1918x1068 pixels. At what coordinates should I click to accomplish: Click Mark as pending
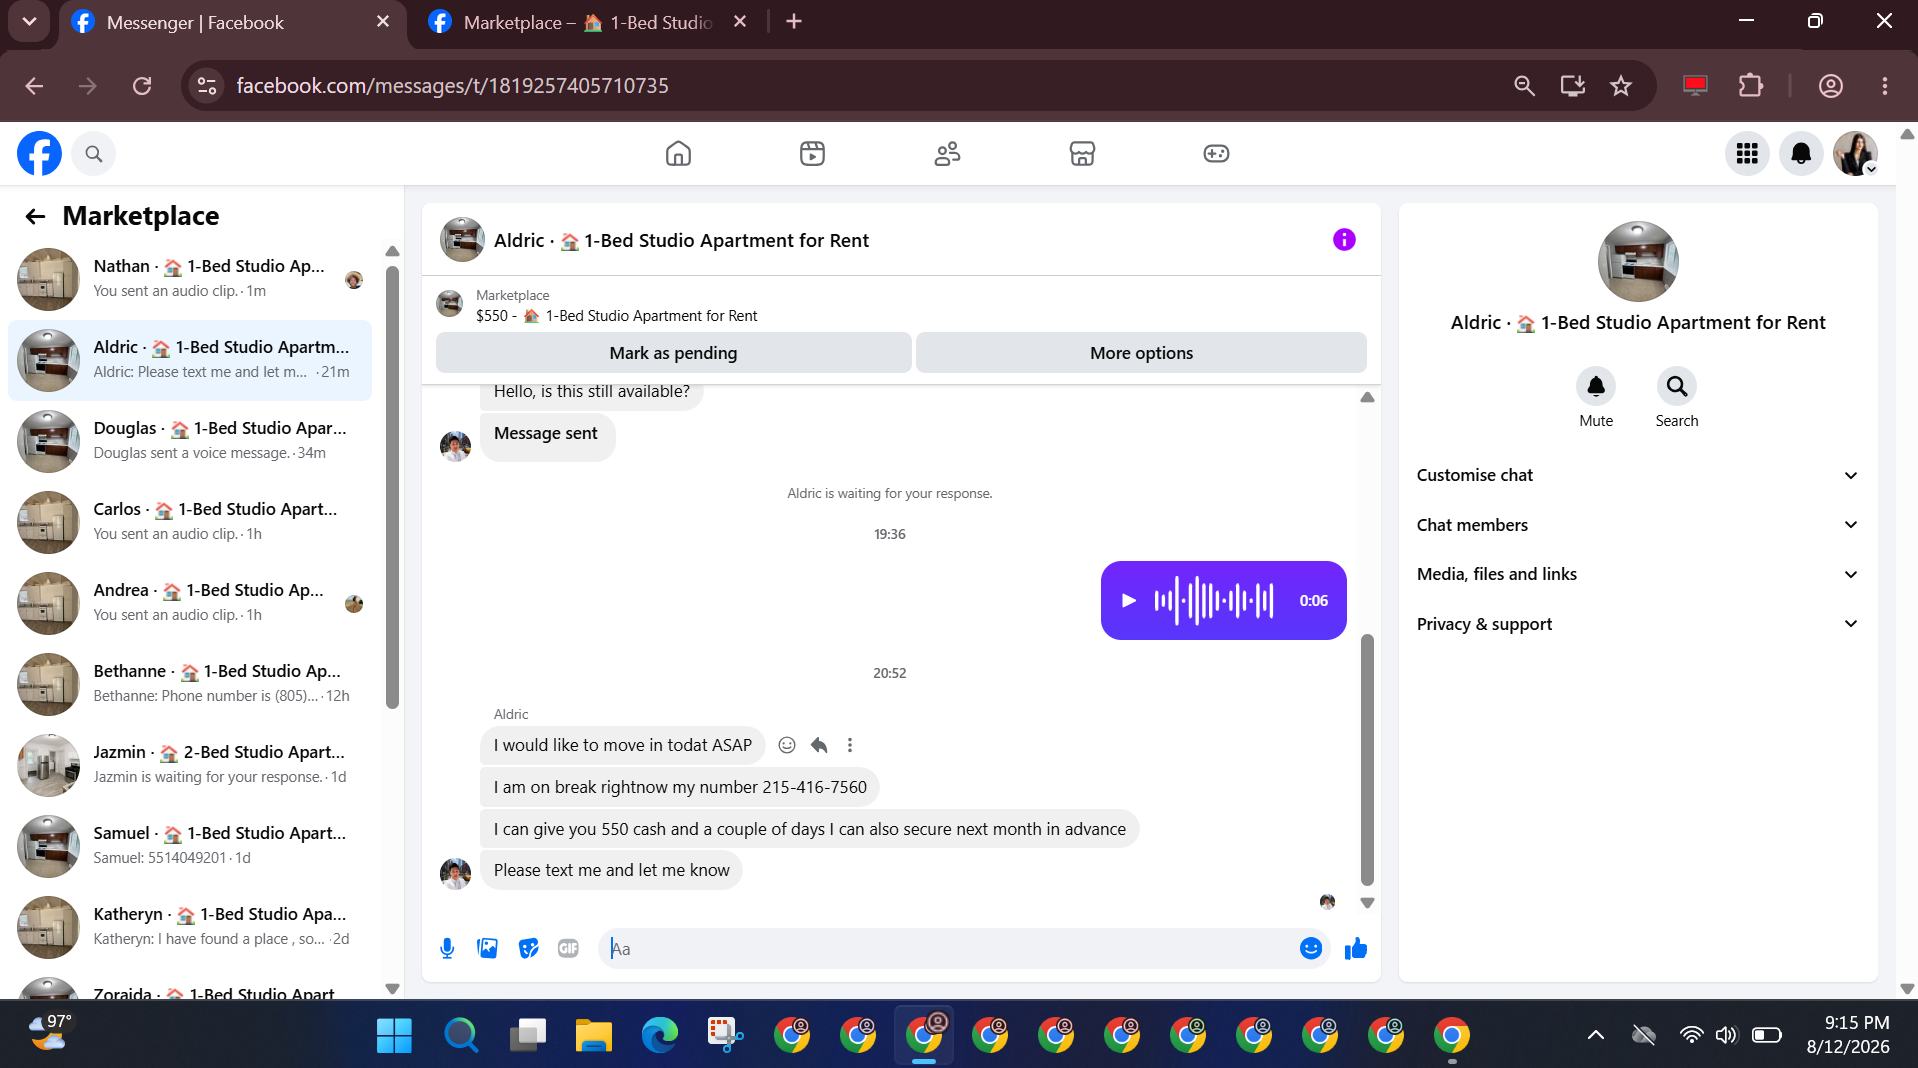coord(673,353)
